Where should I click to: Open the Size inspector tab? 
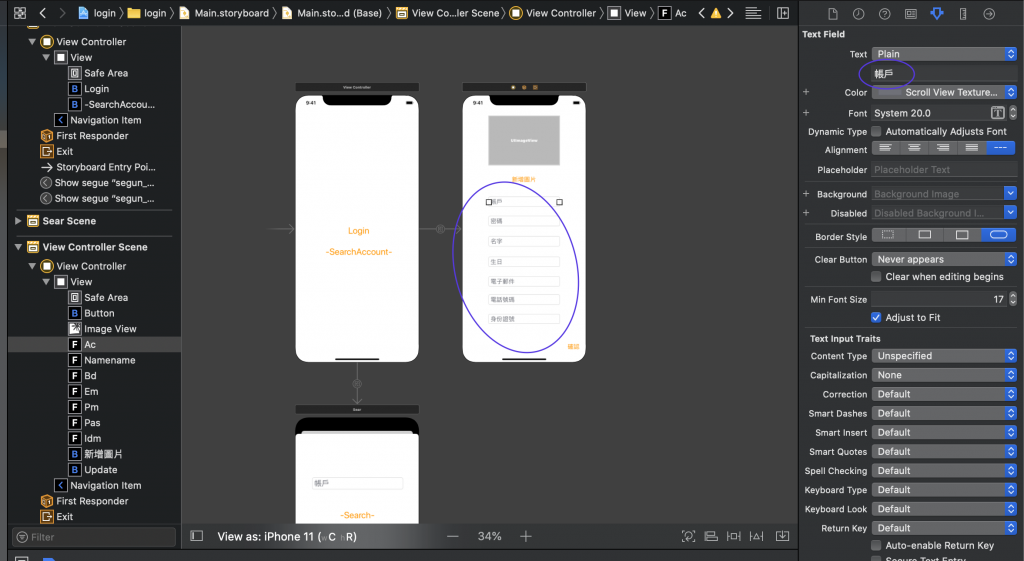963,14
